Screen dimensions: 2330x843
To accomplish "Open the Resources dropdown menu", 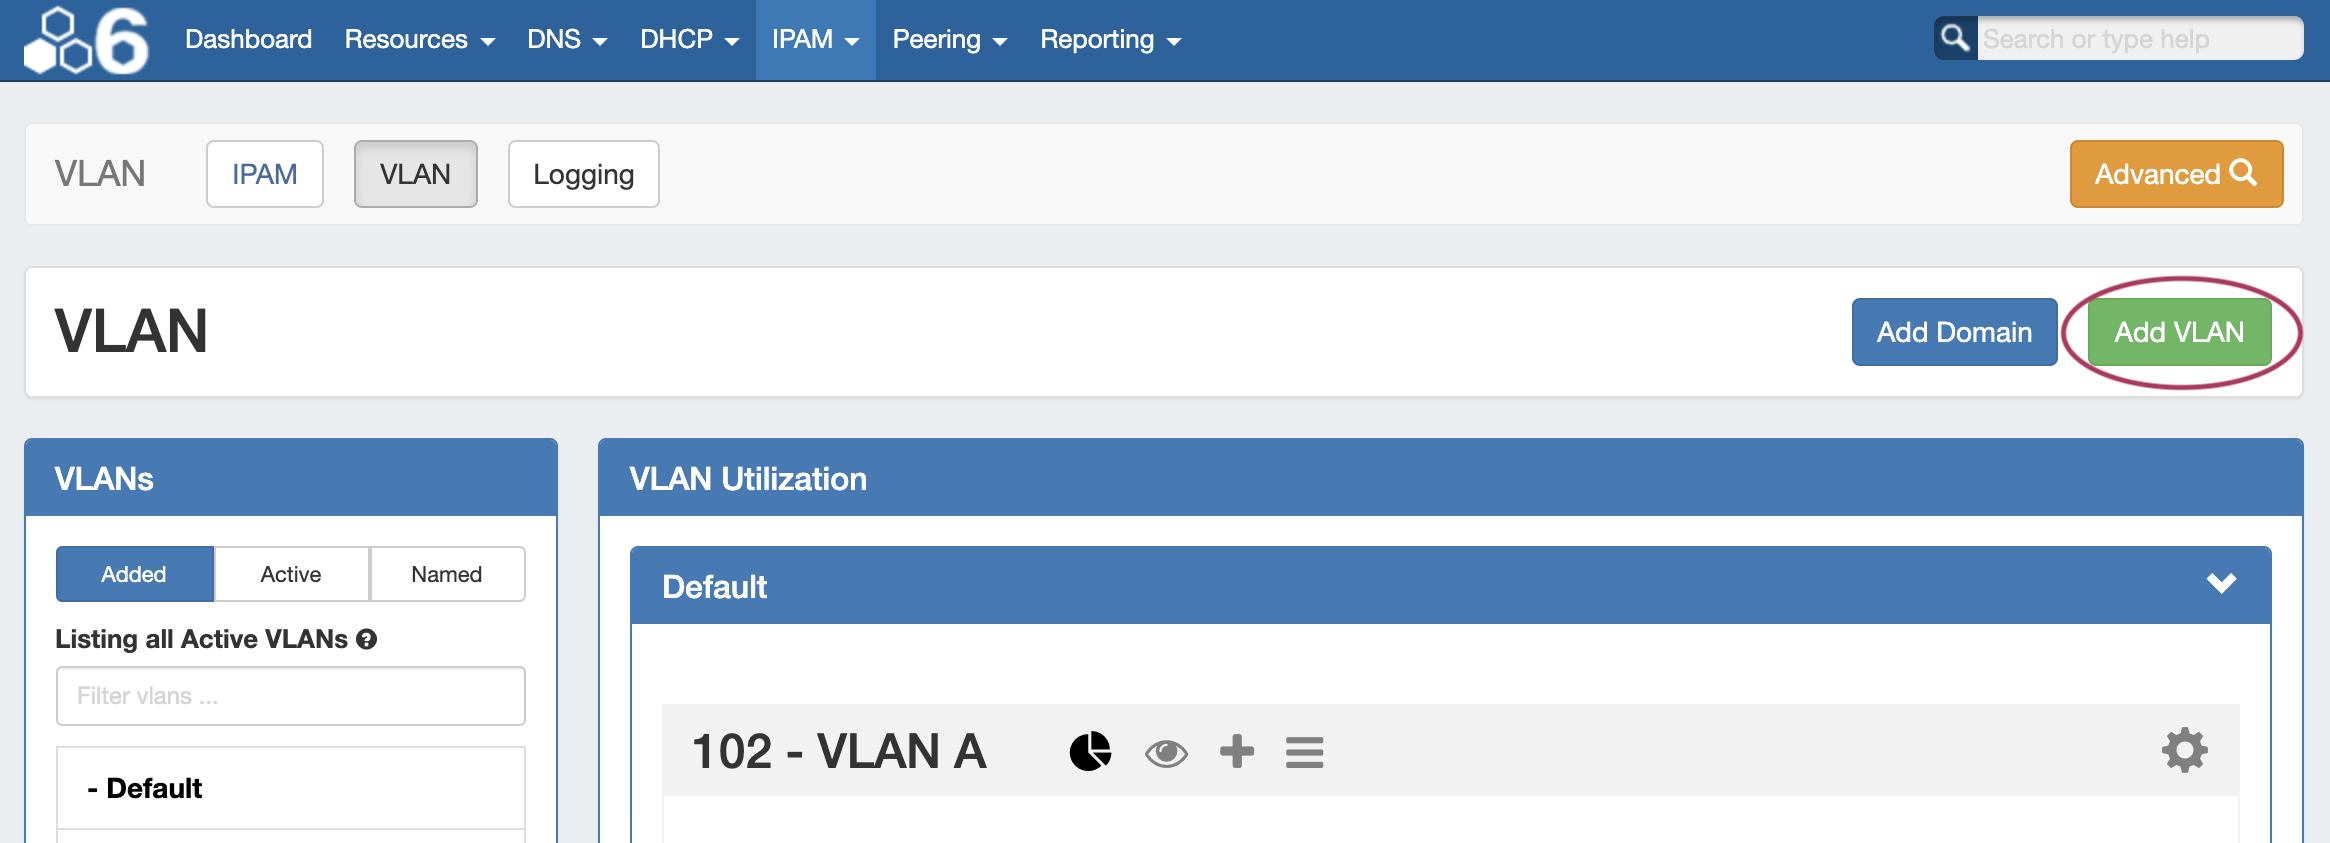I will pyautogui.click(x=419, y=40).
